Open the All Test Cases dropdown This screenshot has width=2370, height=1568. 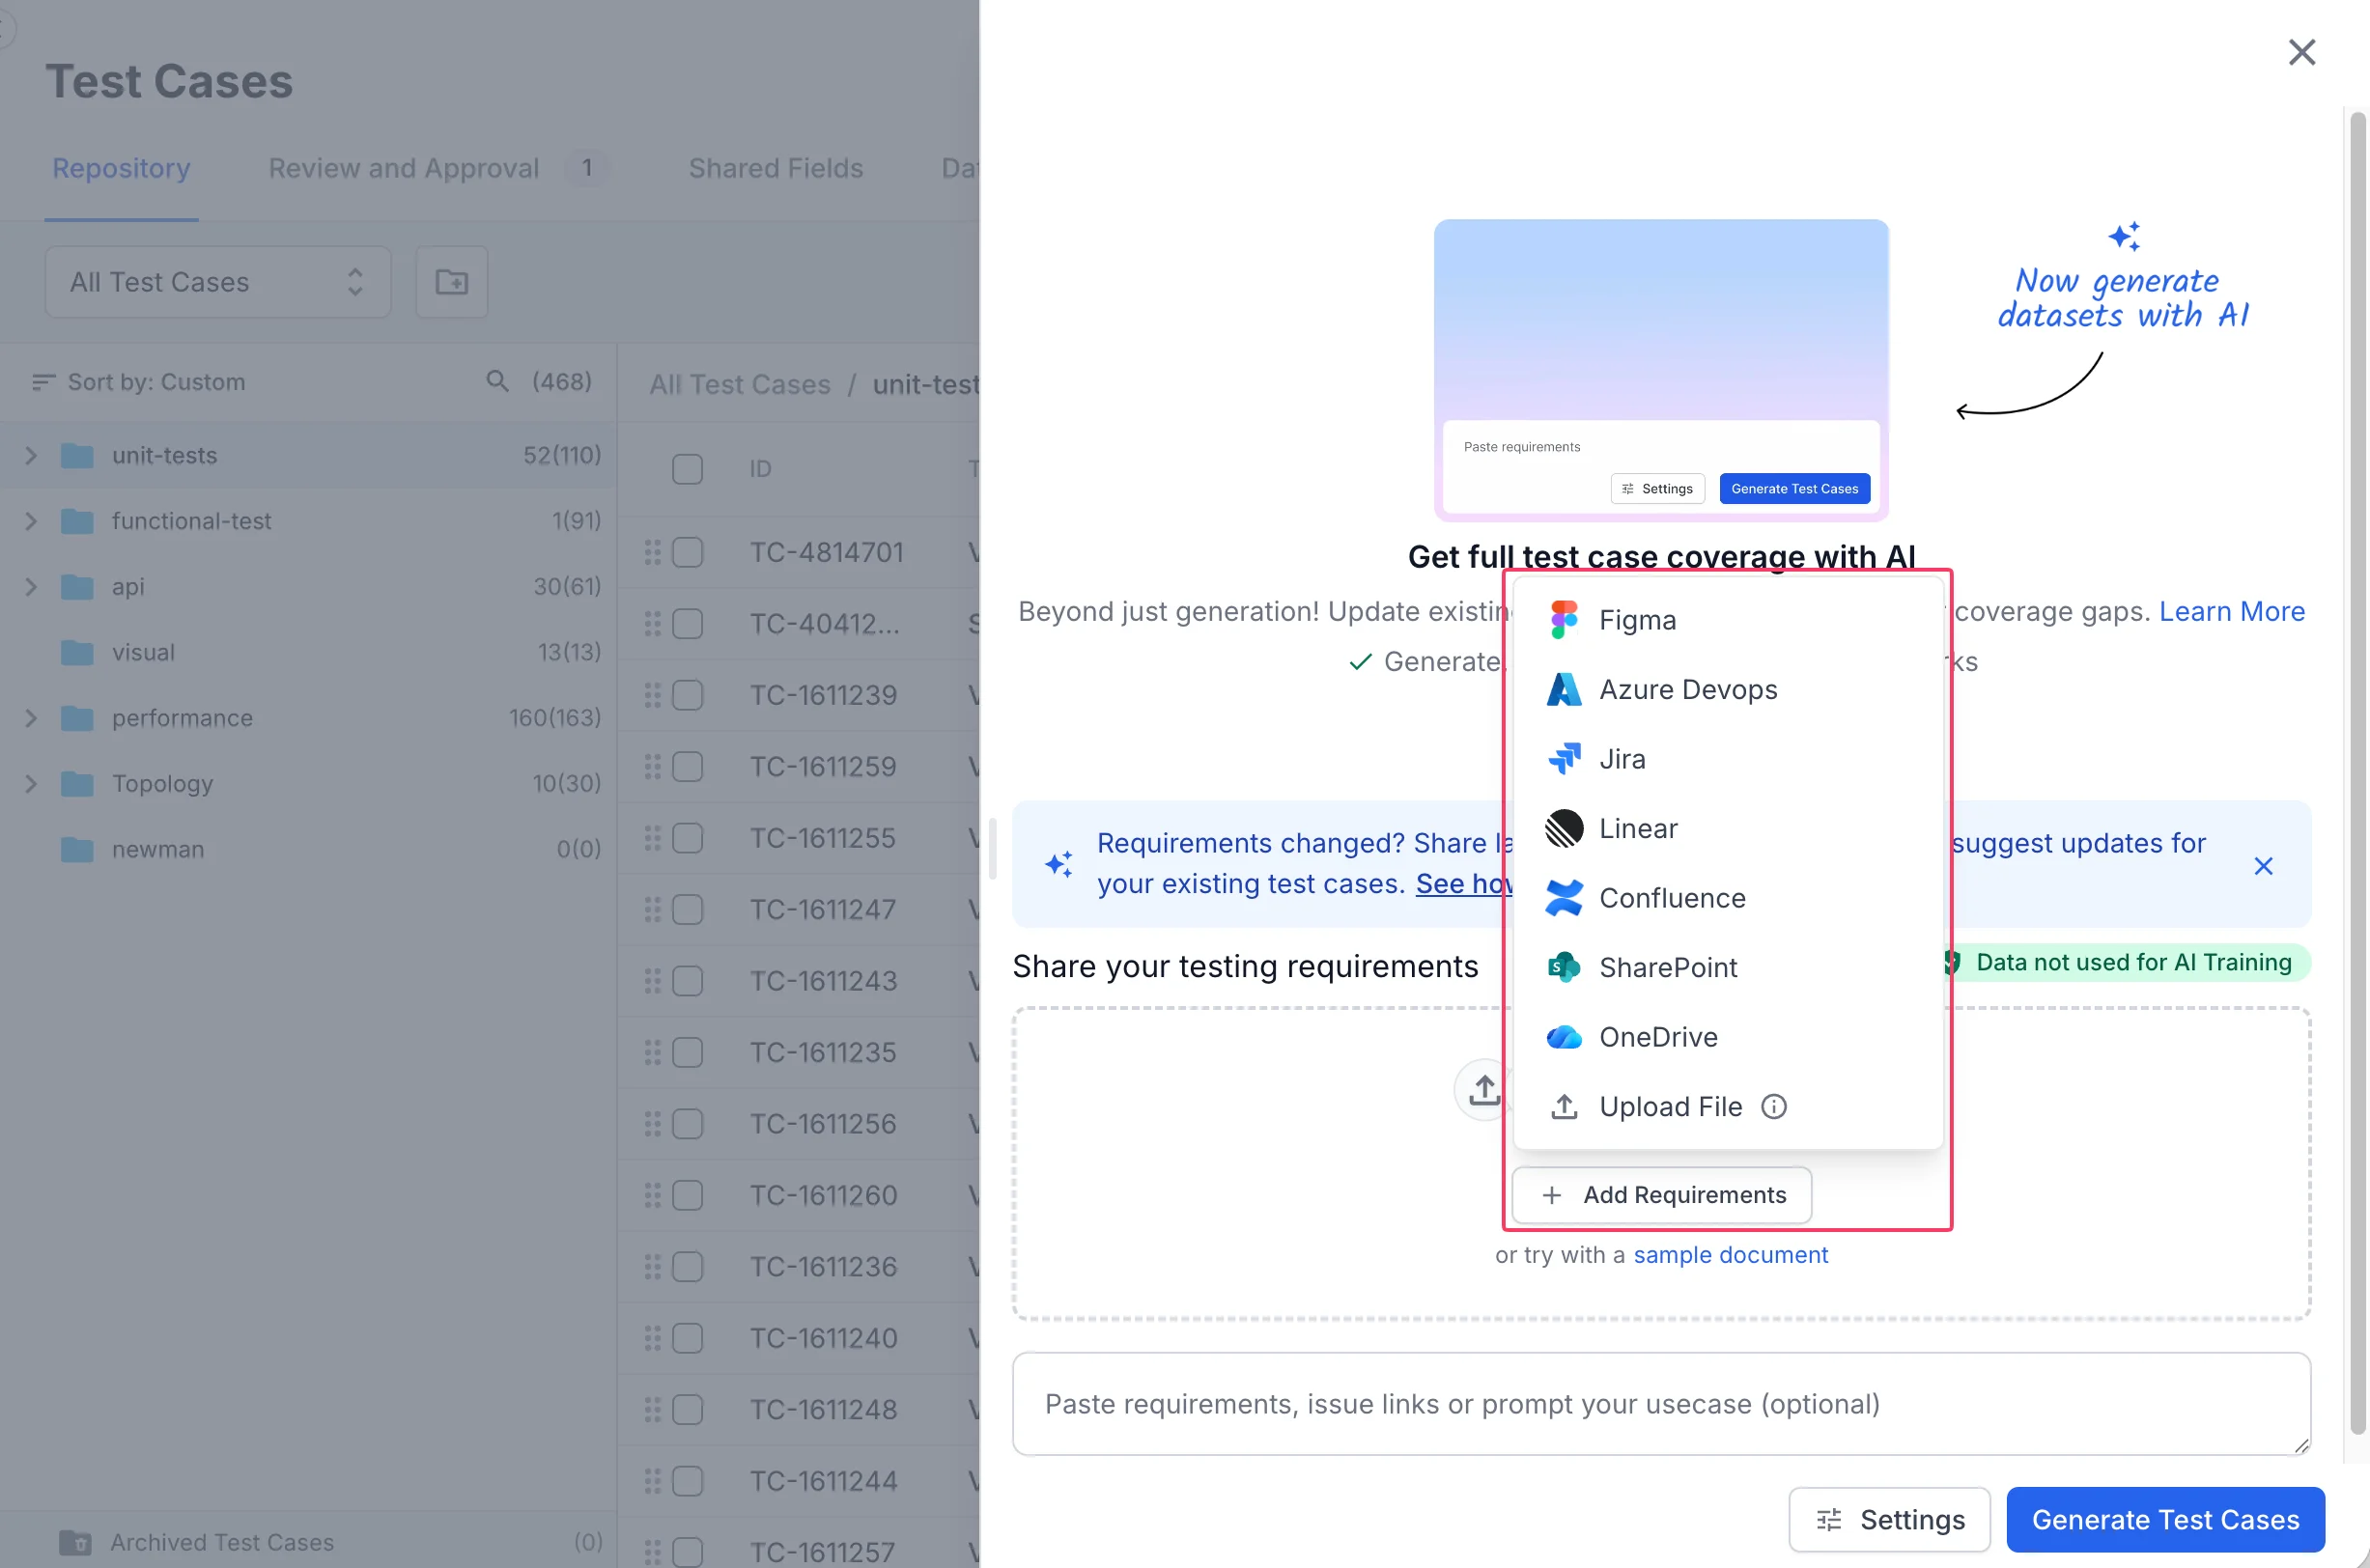coord(217,282)
